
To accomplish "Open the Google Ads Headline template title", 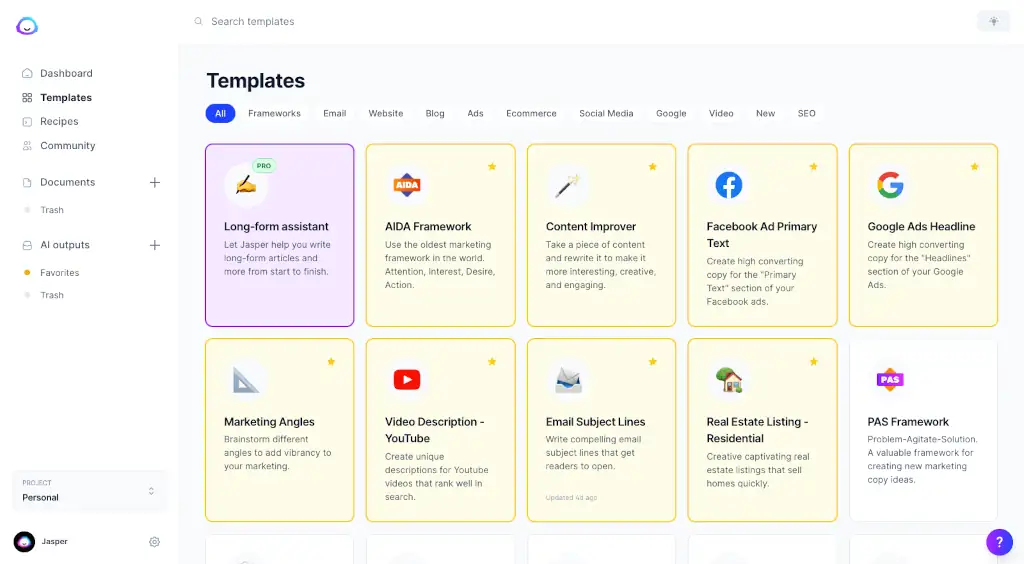I will (x=921, y=227).
